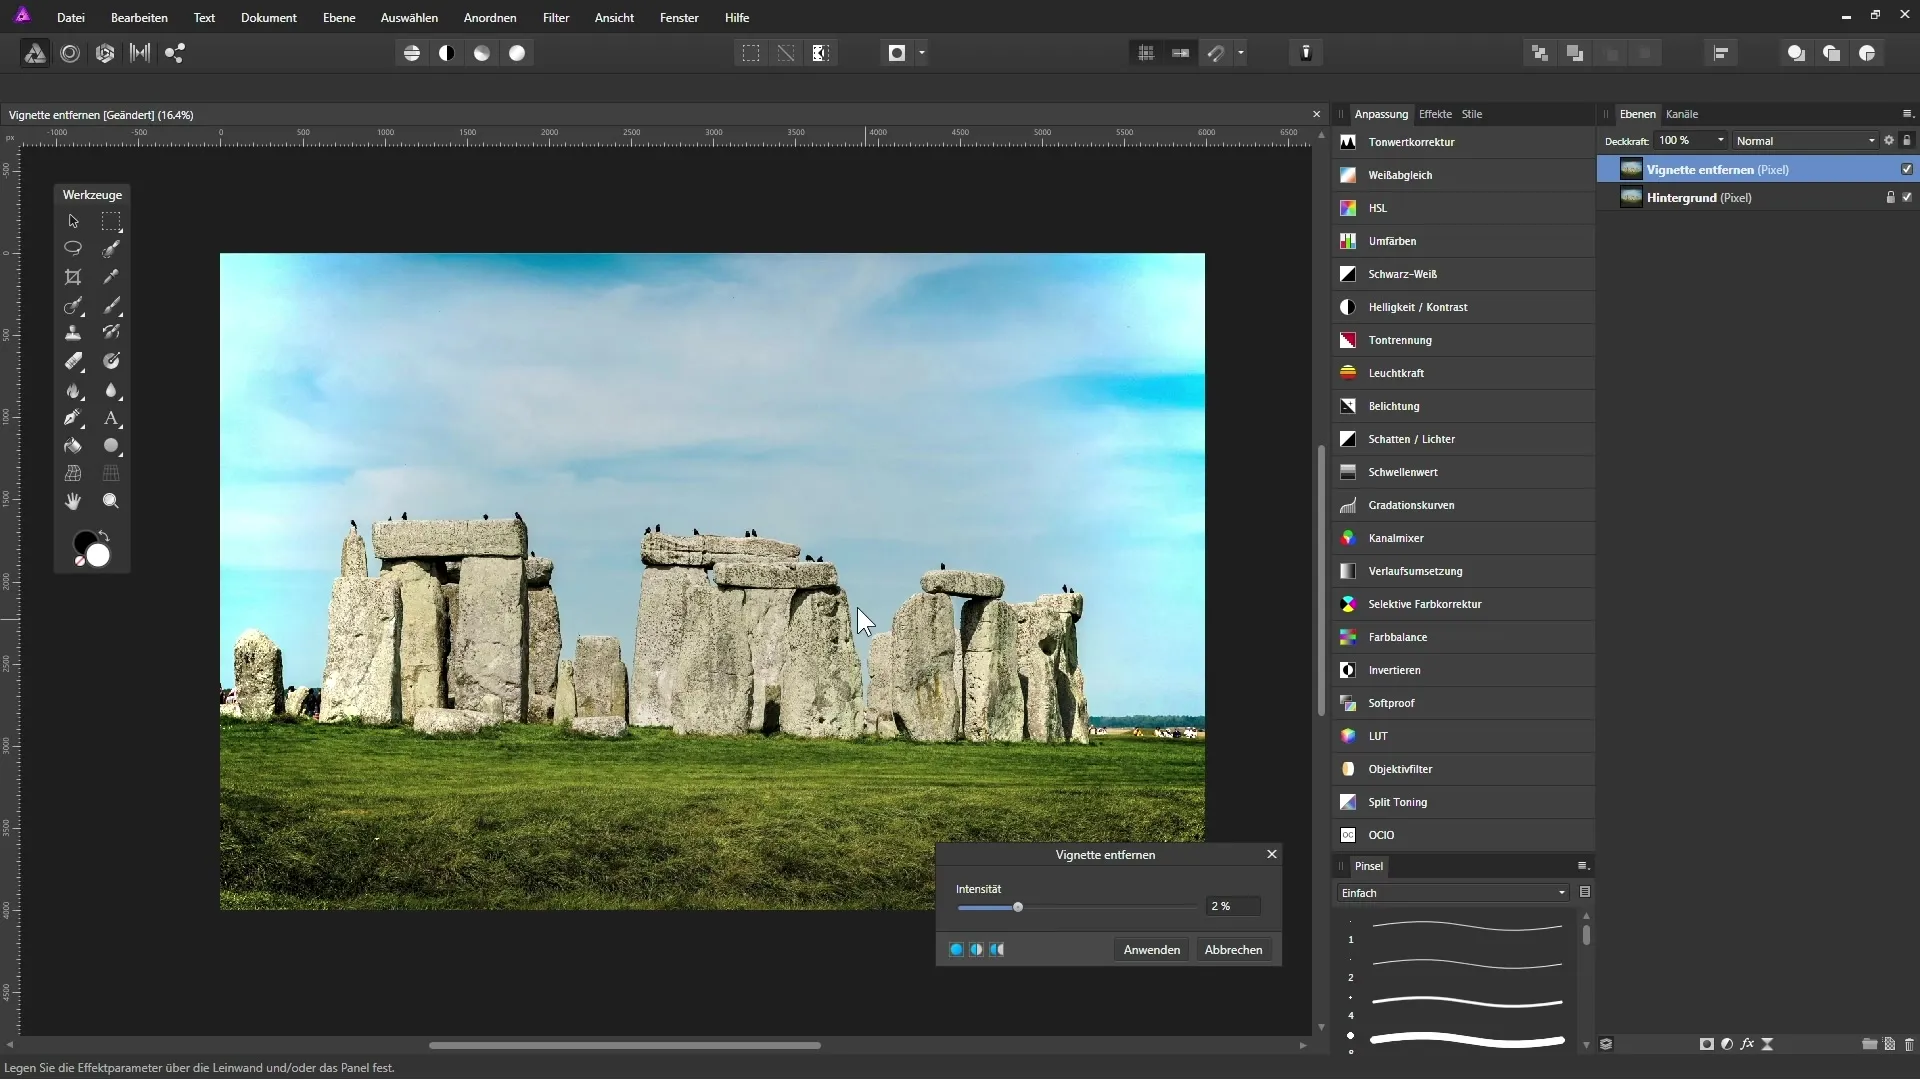The image size is (1920, 1080).
Task: Toggle the layer lock beside blend mode
Action: [1907, 141]
